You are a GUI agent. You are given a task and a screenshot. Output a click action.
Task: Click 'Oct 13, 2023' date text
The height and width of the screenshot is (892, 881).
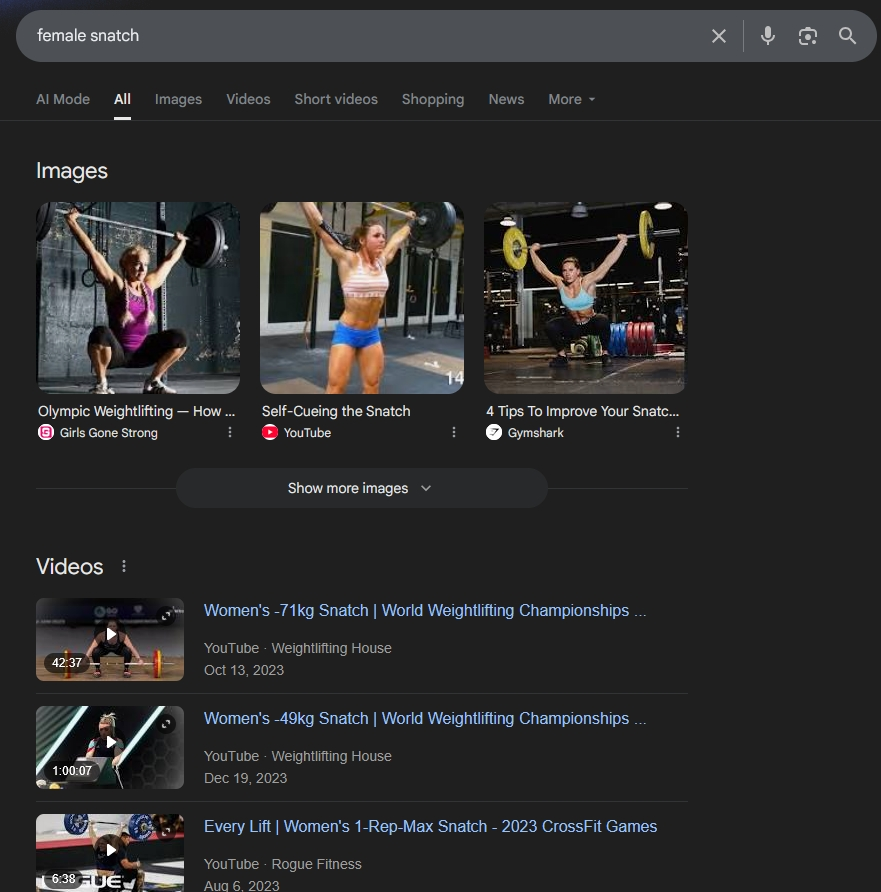(x=244, y=670)
